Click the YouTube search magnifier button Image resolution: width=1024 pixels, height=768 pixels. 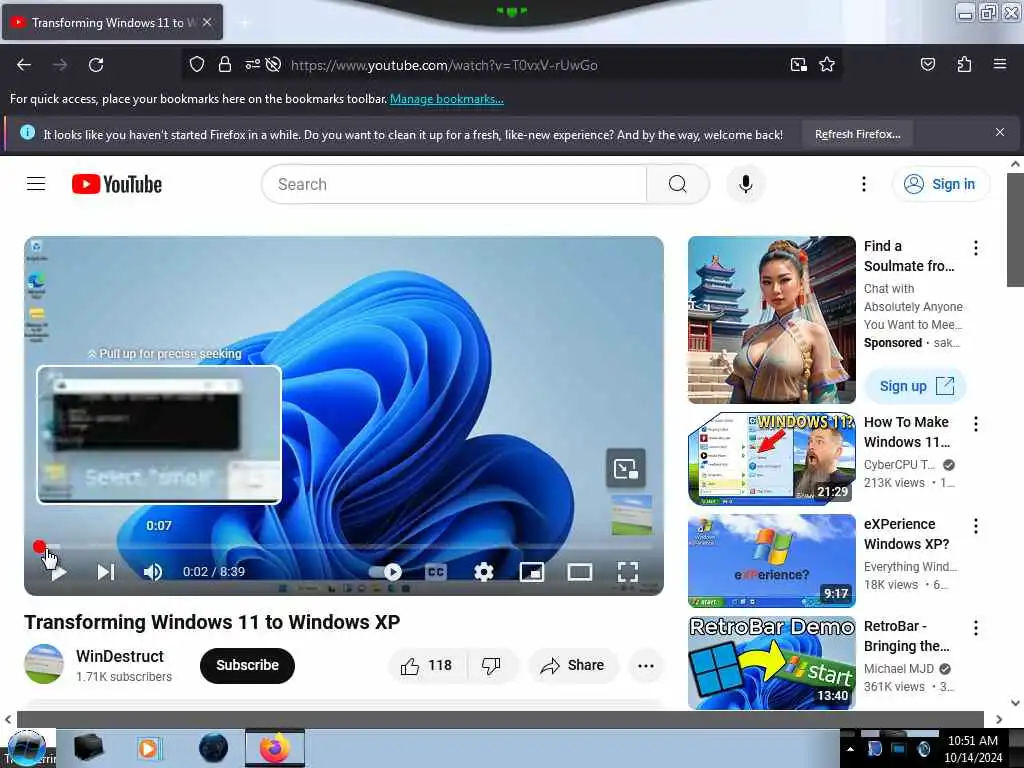click(x=678, y=184)
